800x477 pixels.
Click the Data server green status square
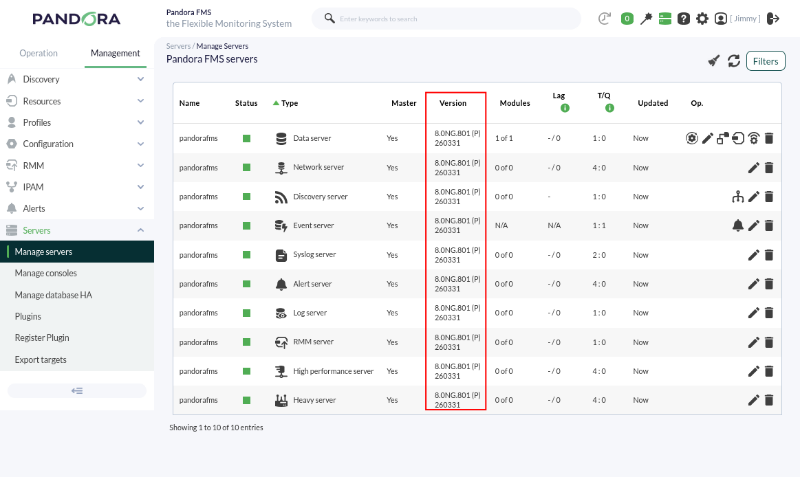(x=246, y=138)
